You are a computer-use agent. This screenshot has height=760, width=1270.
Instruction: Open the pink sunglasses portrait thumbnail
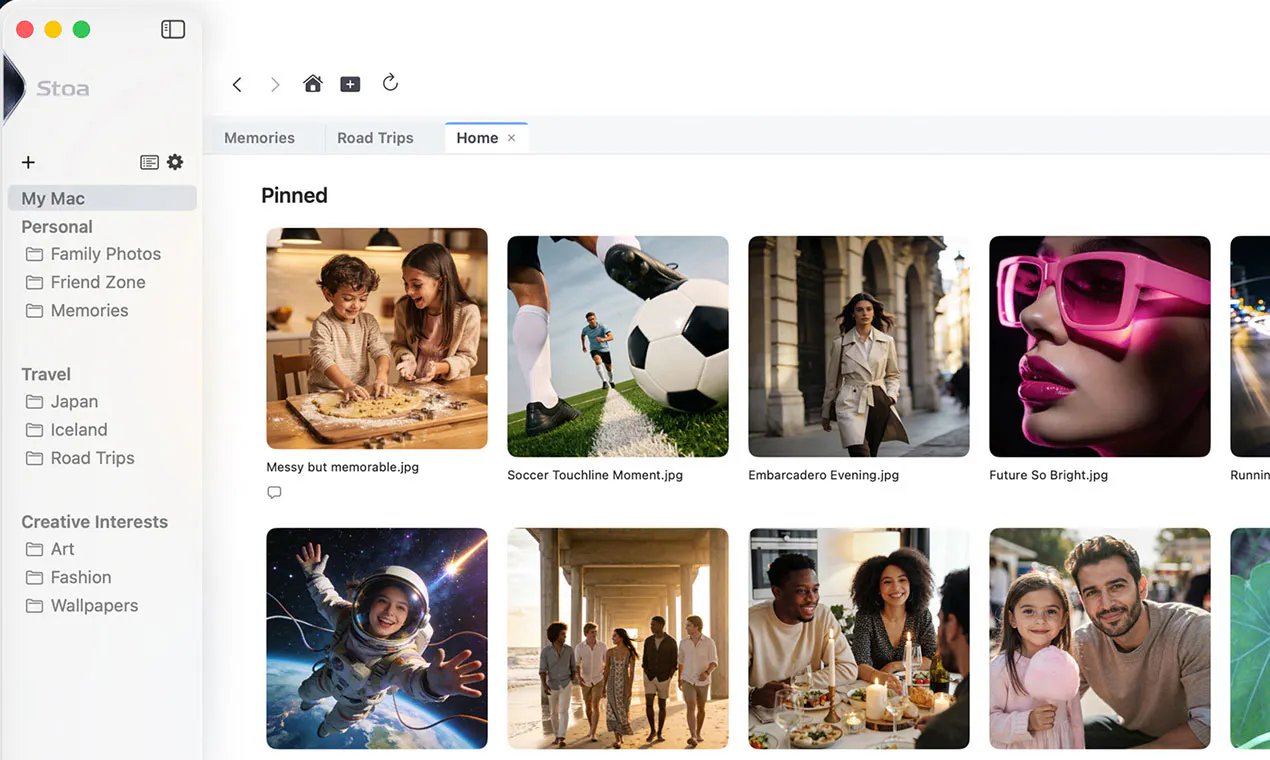pyautogui.click(x=1100, y=346)
